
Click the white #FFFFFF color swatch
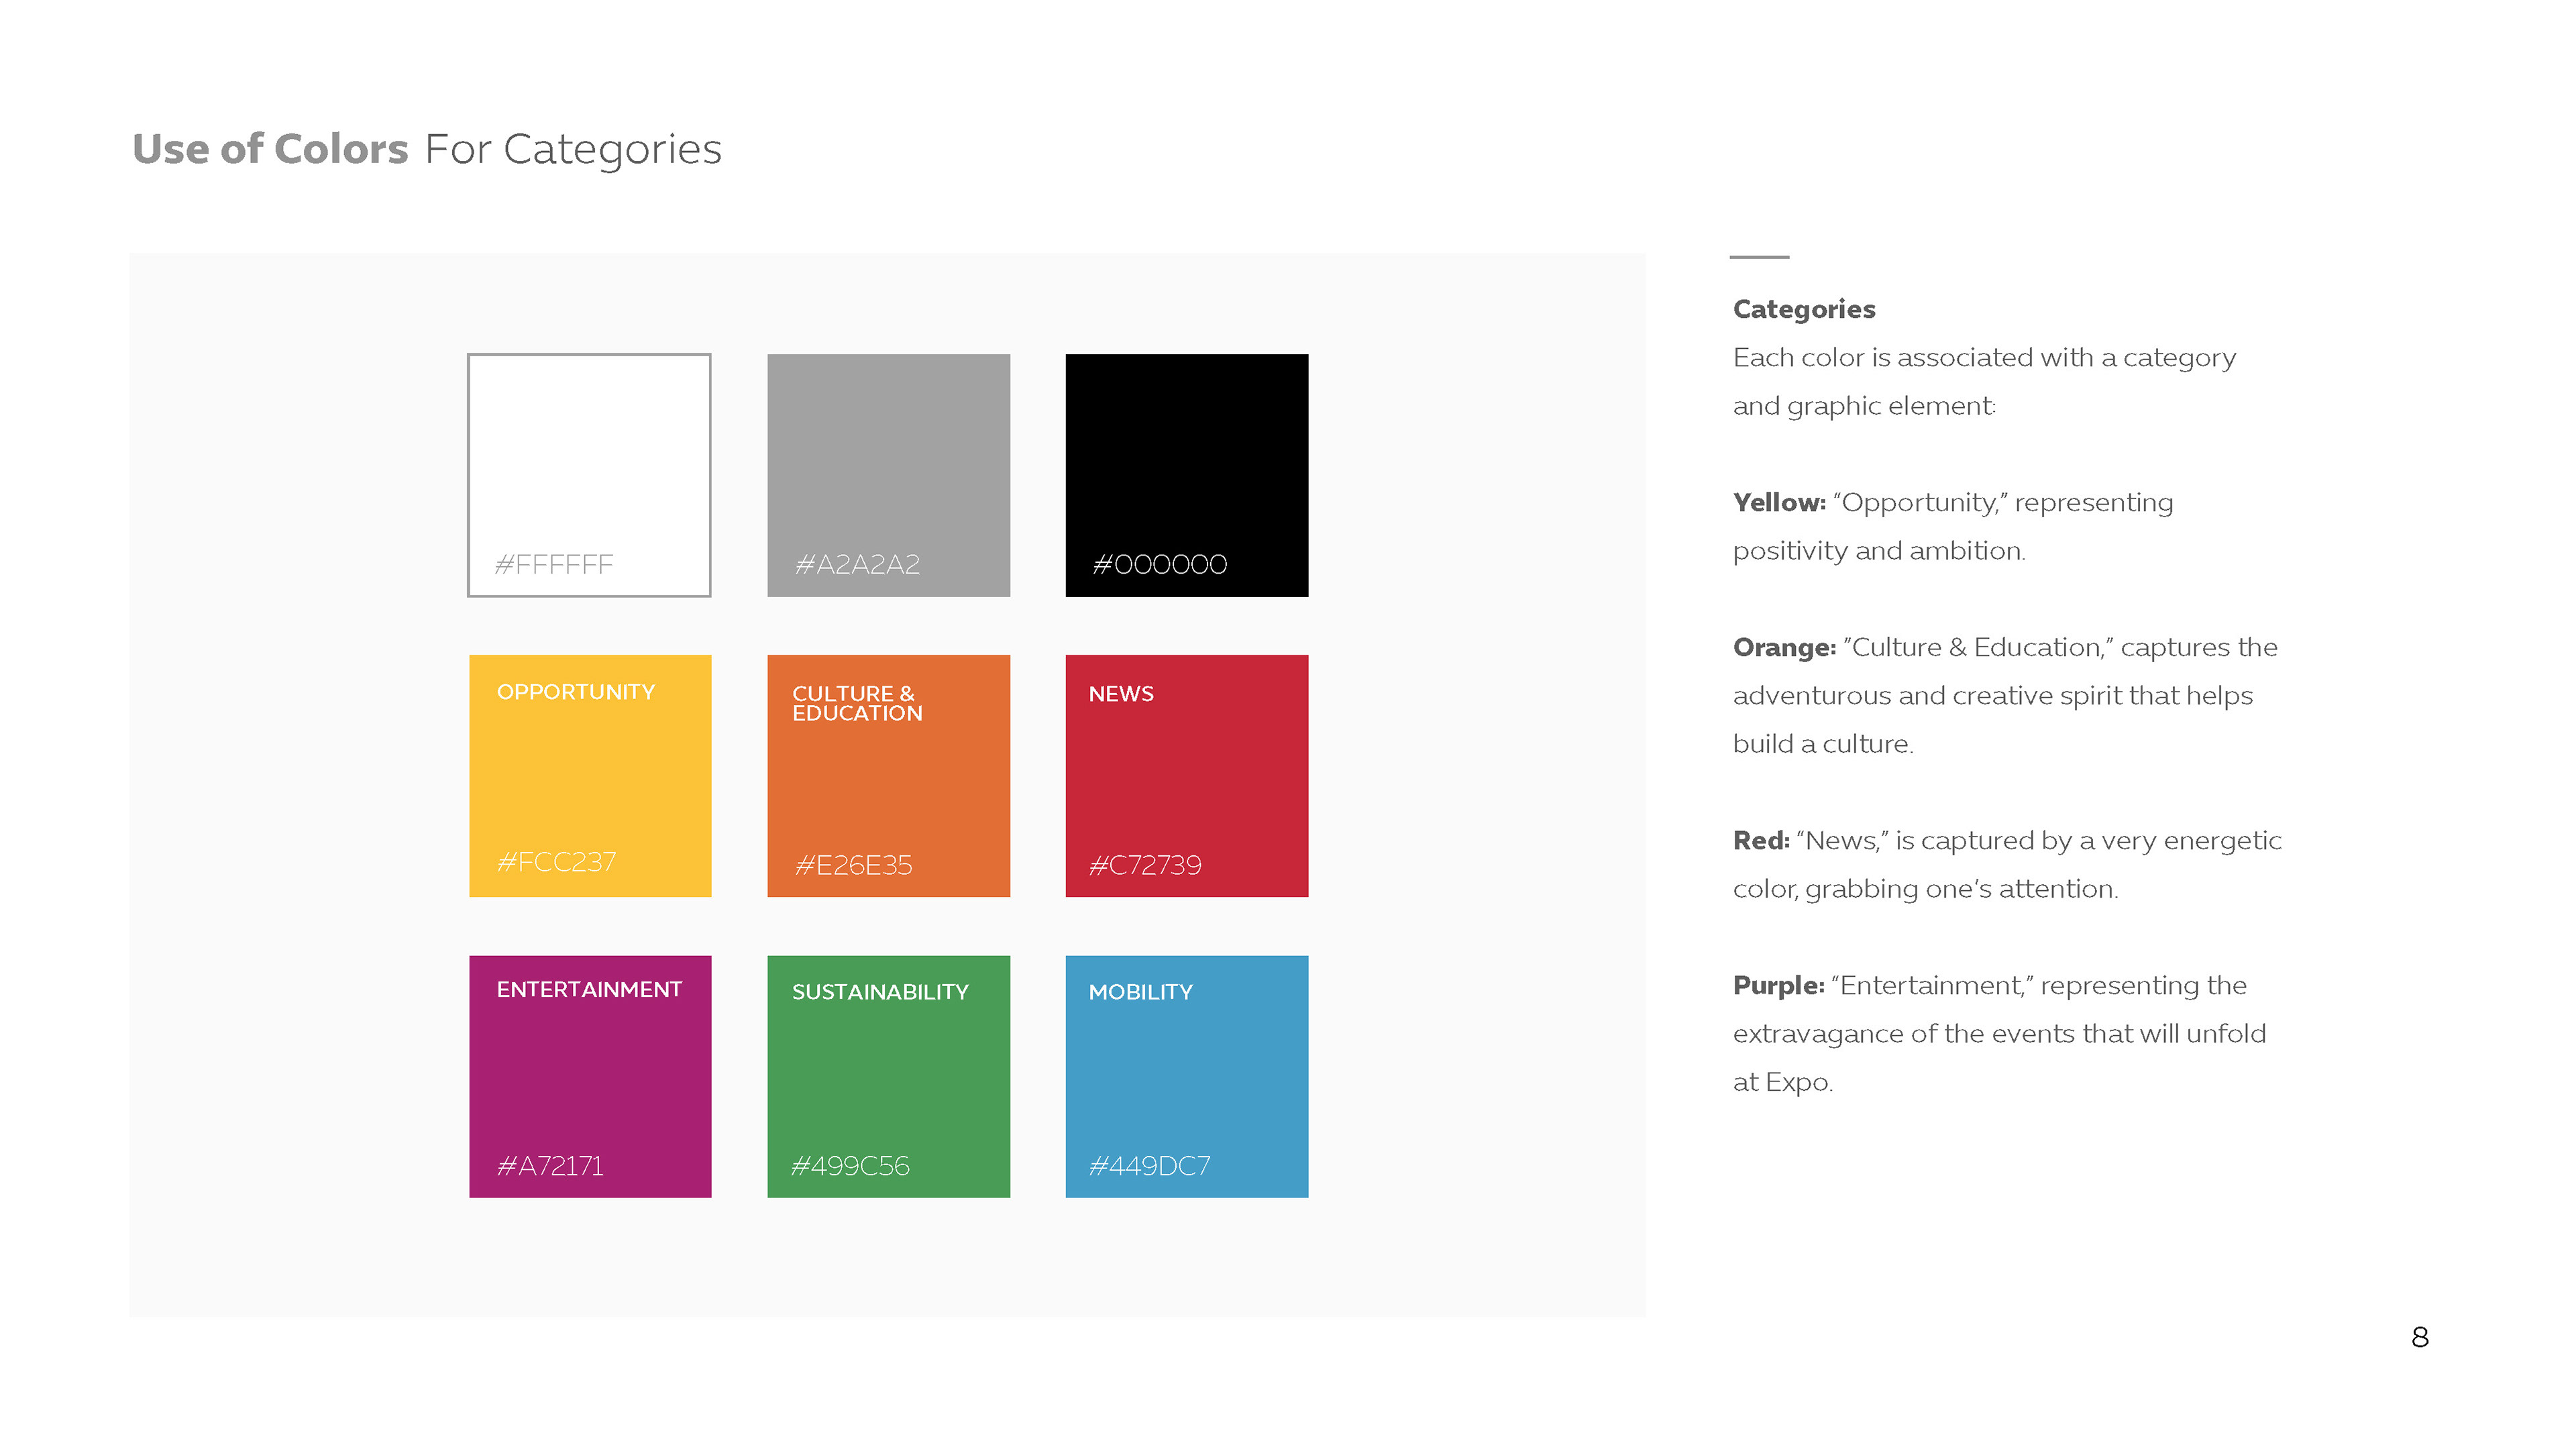tap(589, 475)
